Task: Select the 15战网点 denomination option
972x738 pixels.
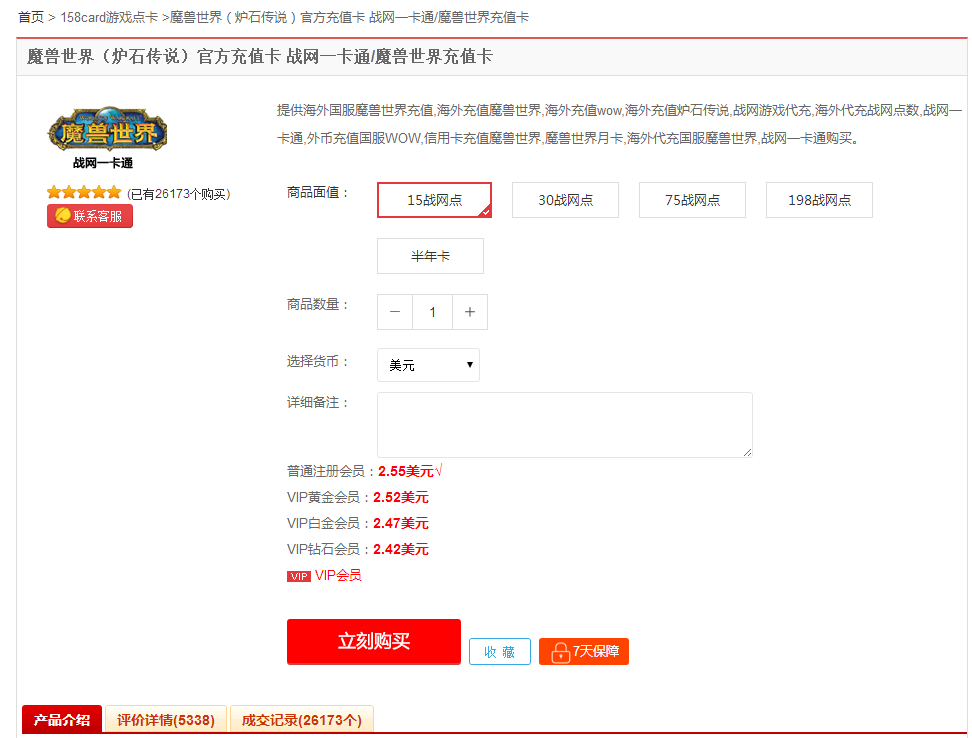Action: coord(434,200)
